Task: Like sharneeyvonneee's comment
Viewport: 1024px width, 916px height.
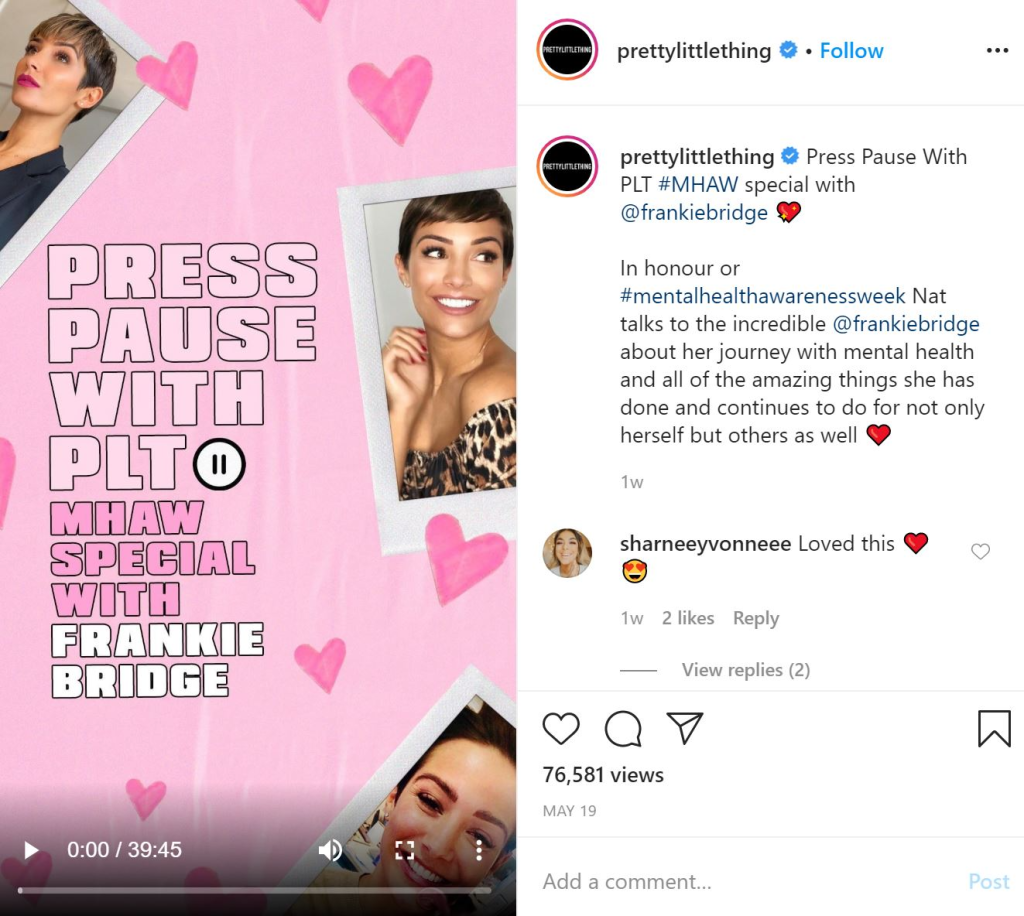Action: [x=980, y=551]
